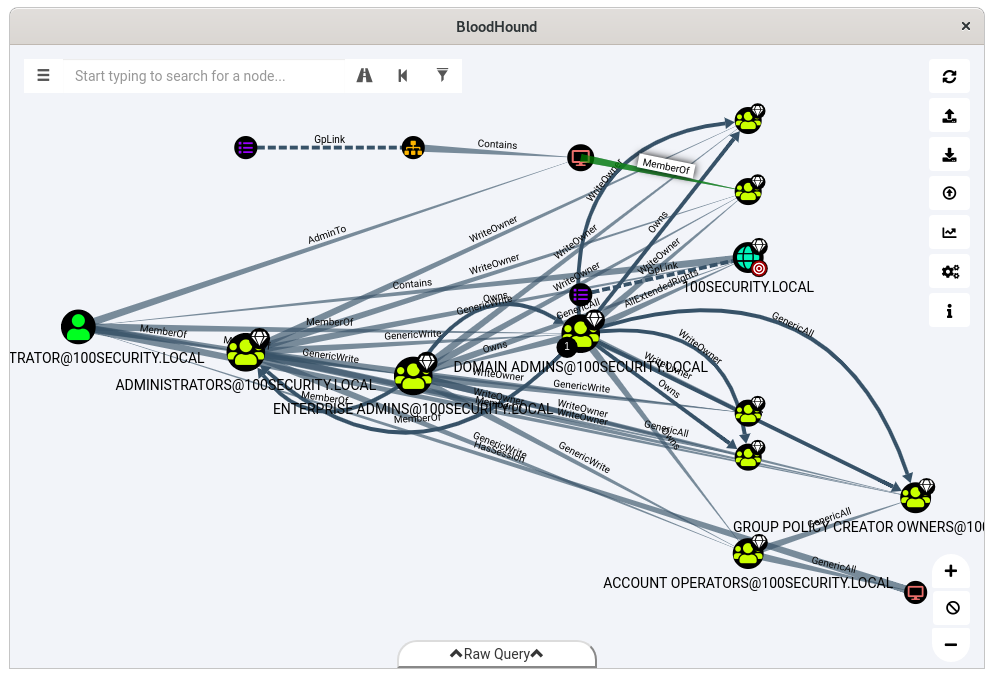
Task: Select the computer node in bottom right corner
Action: [915, 592]
